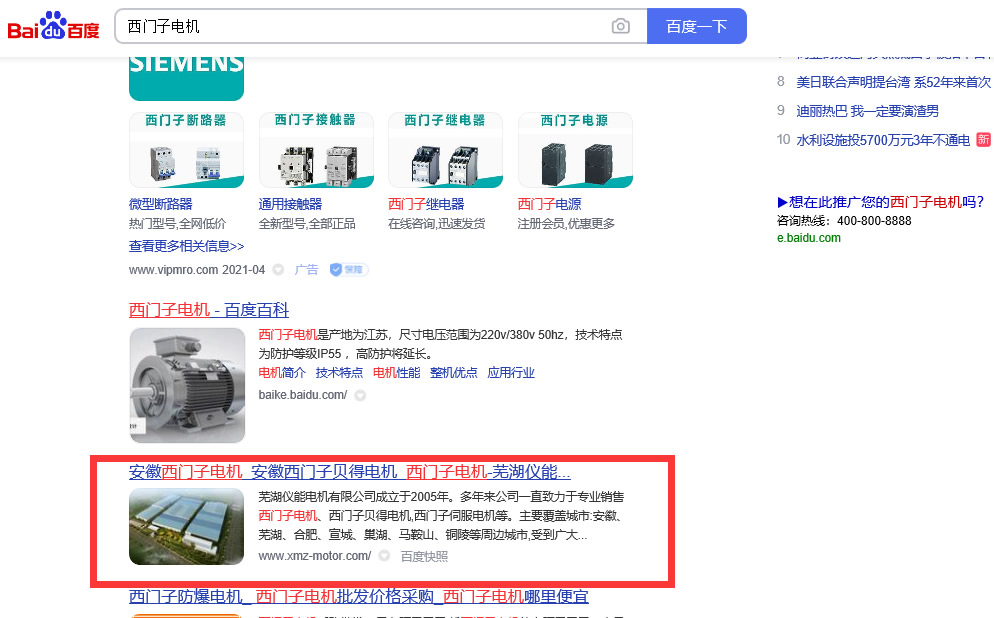The image size is (994, 618).
Task: Open 查看更多相关信息 link
Action: [186, 246]
